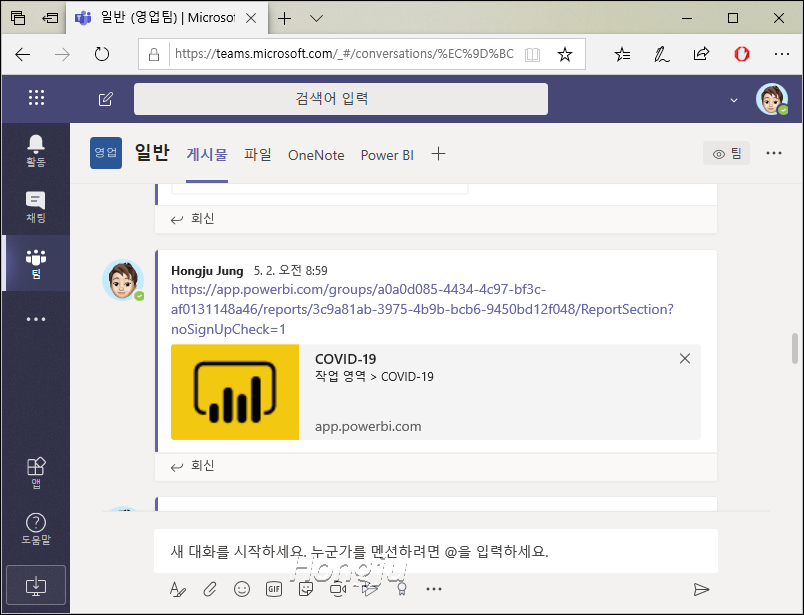Close the 일반 (영업팀) browser tab
This screenshot has height=615, width=804.
click(x=251, y=18)
